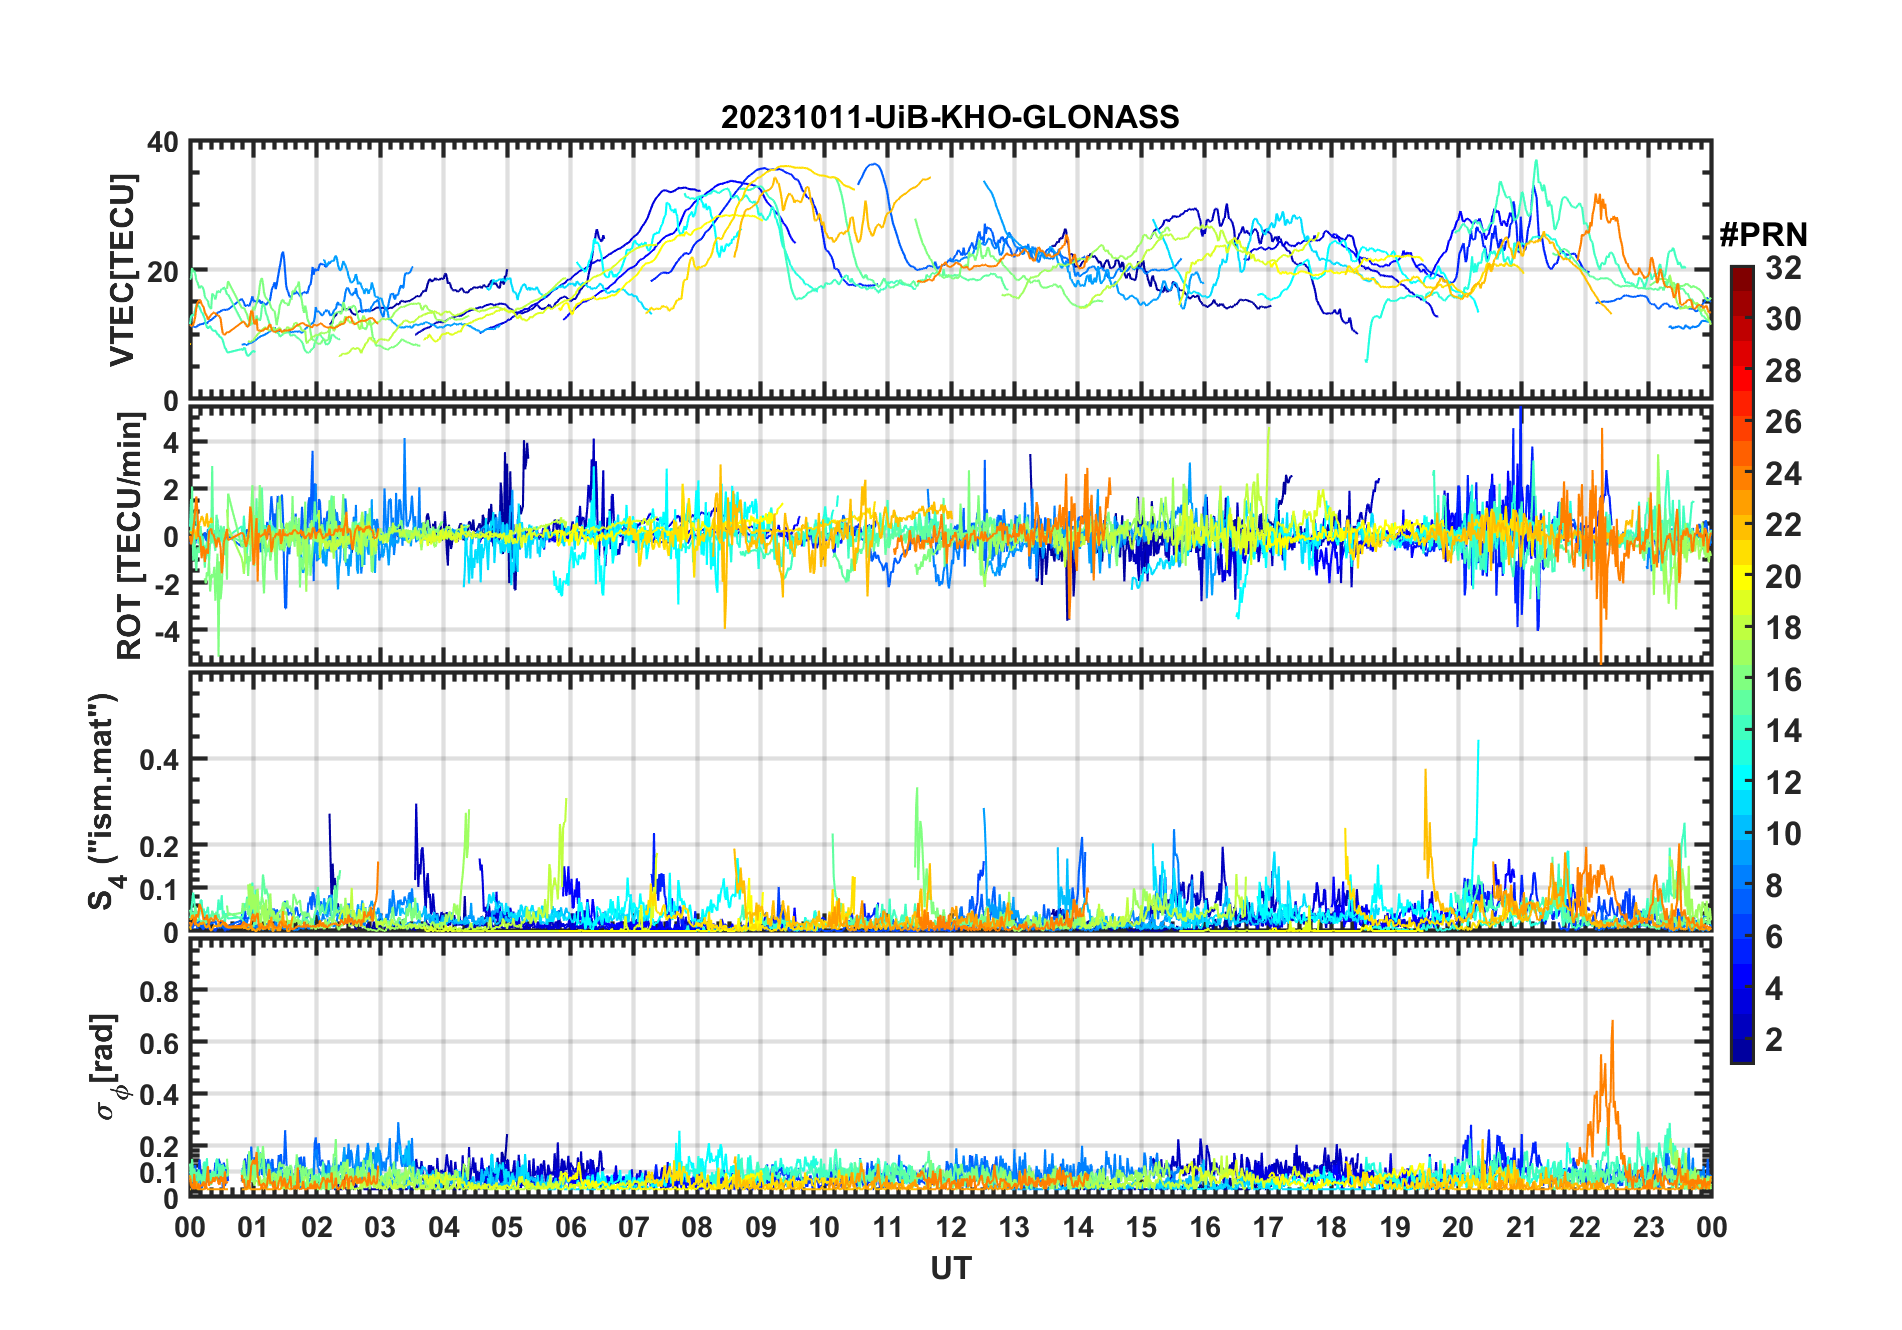Click inside the ROT plot panel

pyautogui.click(x=951, y=534)
